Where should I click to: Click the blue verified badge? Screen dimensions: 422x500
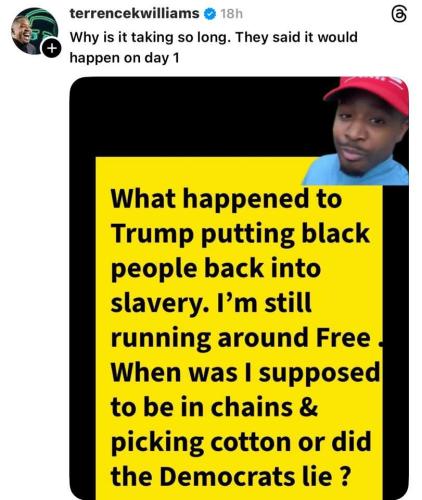pos(210,14)
